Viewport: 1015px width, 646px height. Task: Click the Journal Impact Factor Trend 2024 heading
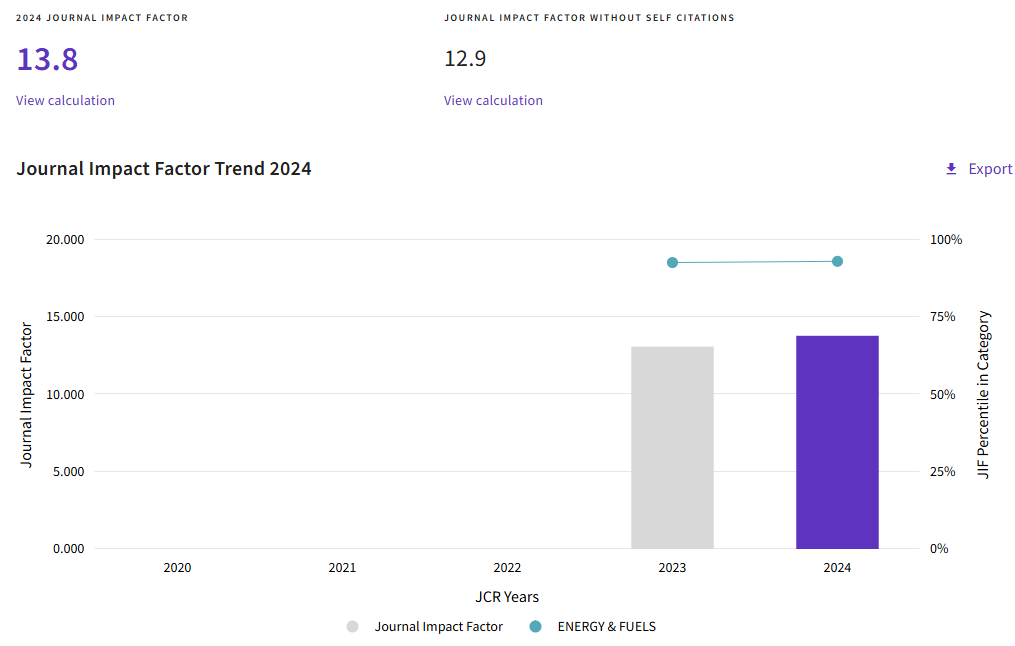[x=164, y=169]
